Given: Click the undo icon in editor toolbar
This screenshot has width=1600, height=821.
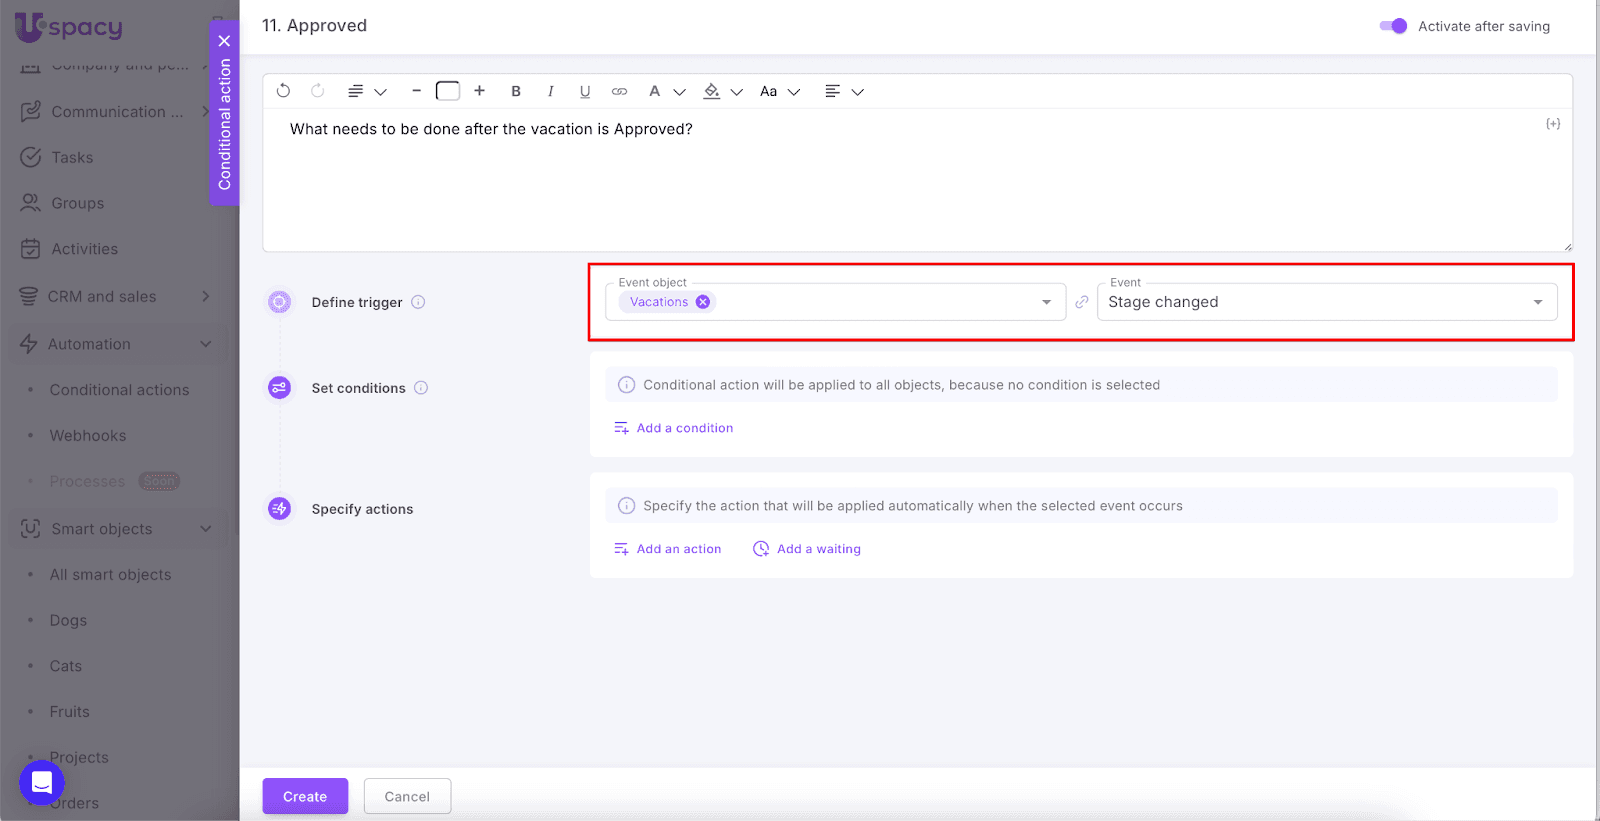Looking at the screenshot, I should (x=283, y=91).
